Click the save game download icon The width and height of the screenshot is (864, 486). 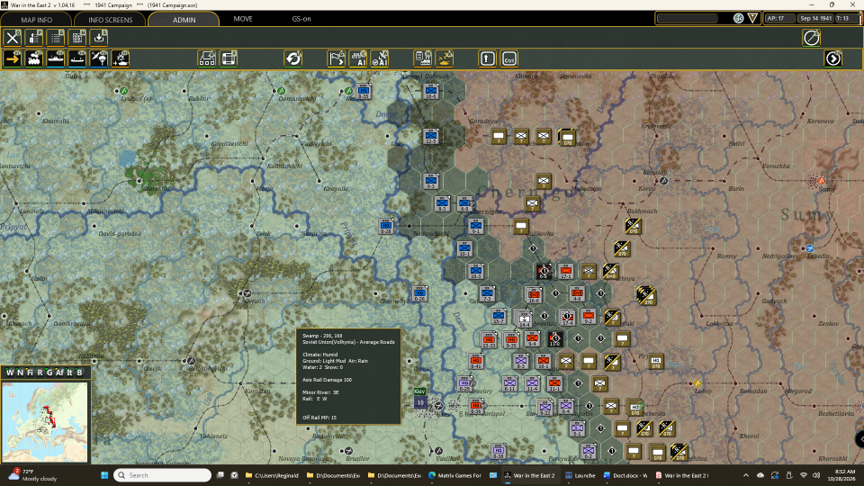pyautogui.click(x=99, y=37)
